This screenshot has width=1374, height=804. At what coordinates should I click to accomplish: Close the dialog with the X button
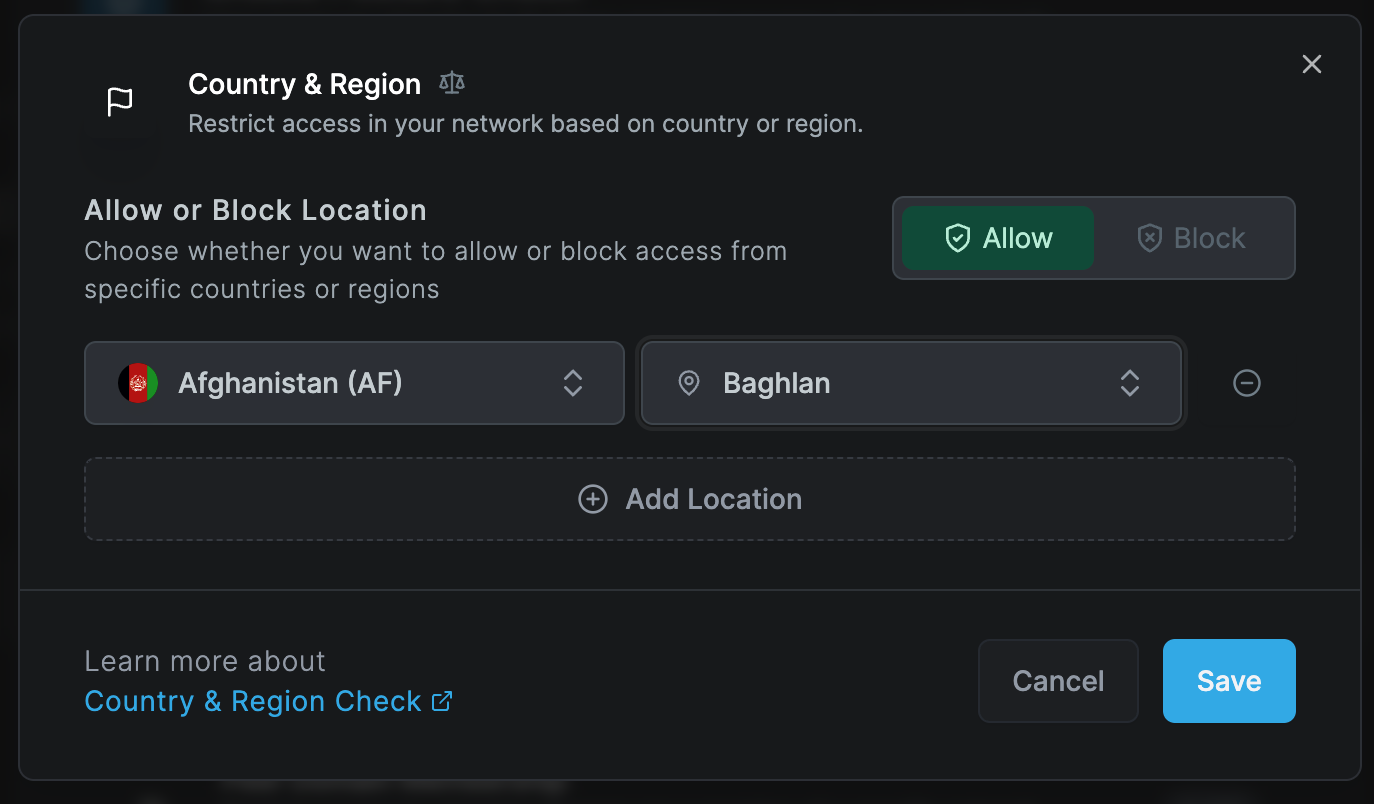pyautogui.click(x=1312, y=64)
